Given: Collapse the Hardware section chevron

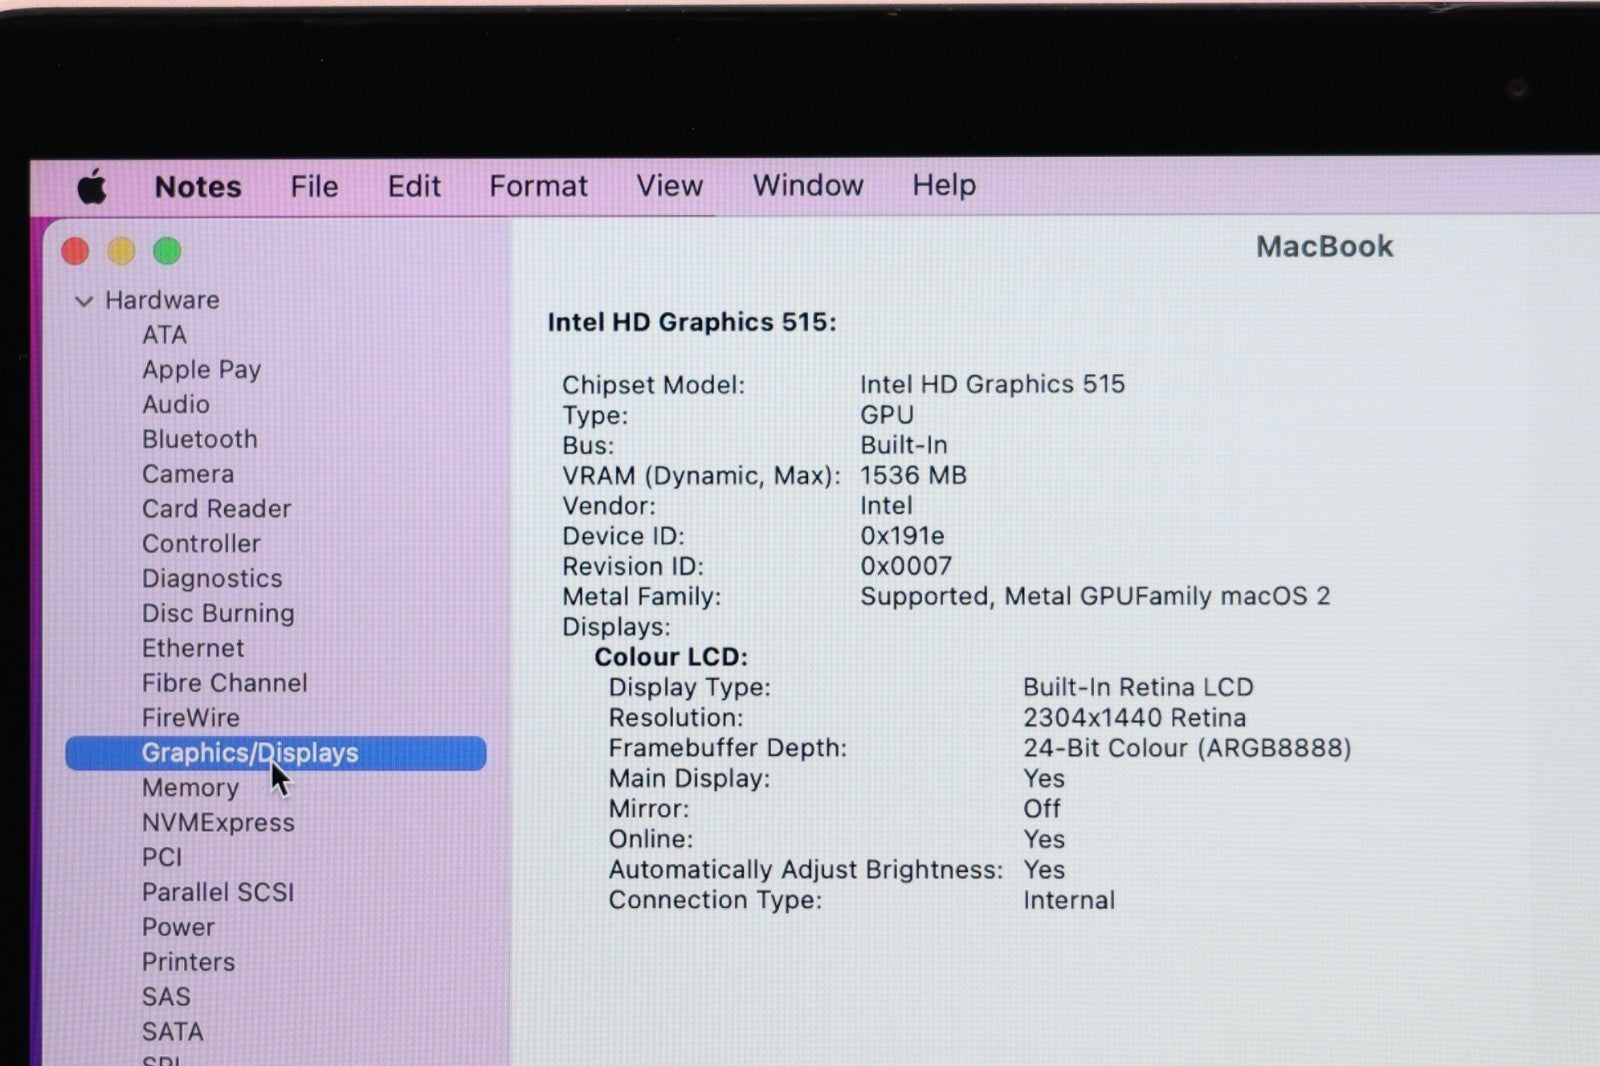Looking at the screenshot, I should click(84, 301).
